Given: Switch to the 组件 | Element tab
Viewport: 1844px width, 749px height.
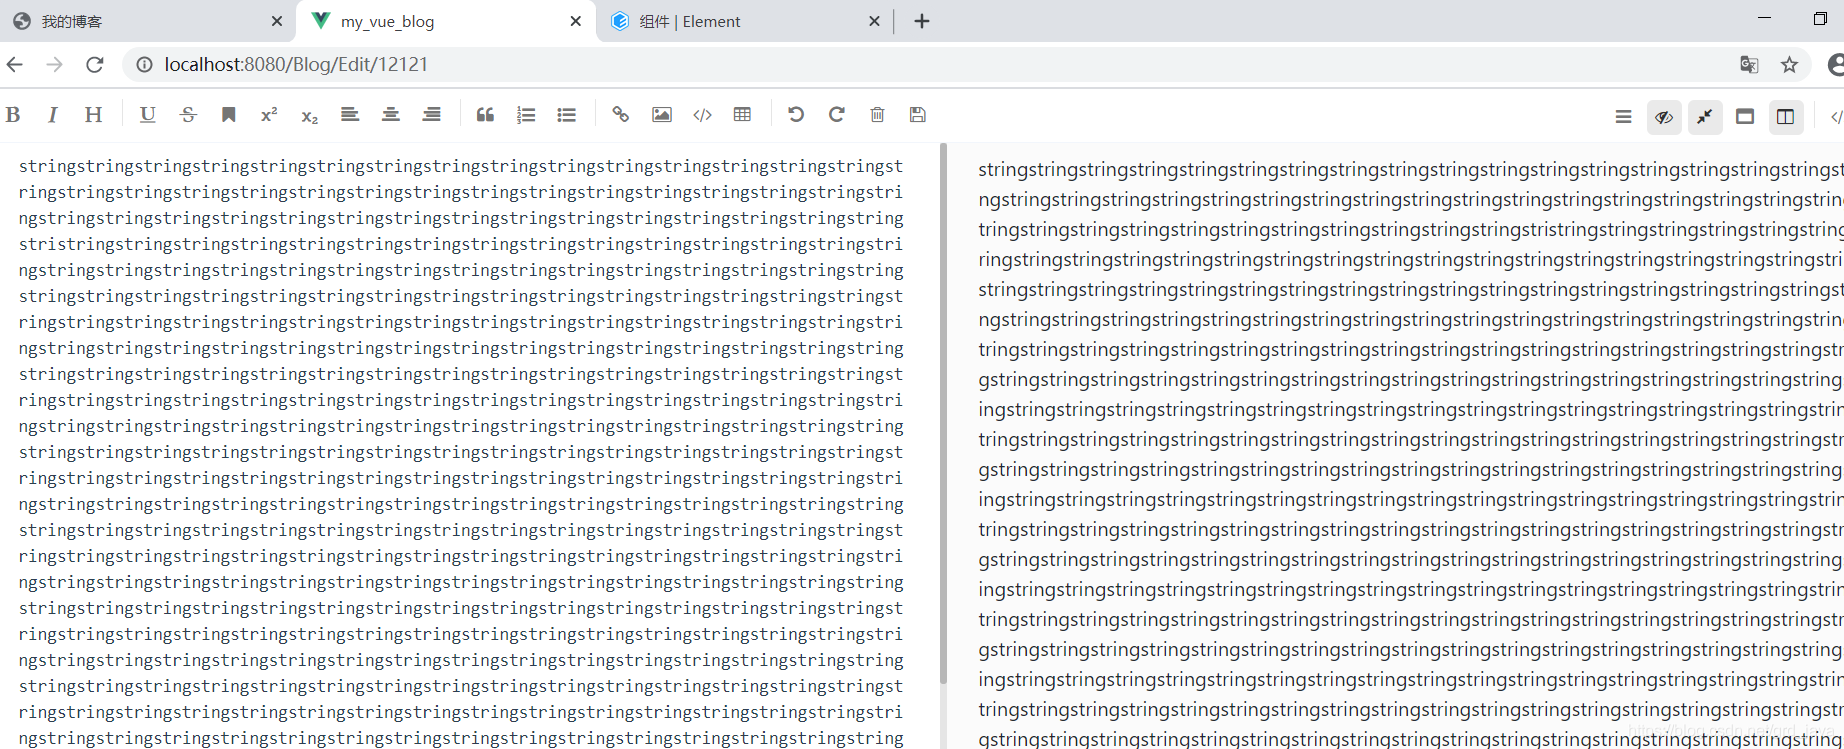Looking at the screenshot, I should (x=745, y=21).
